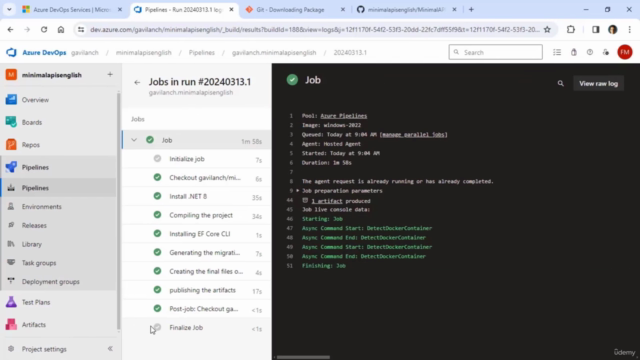Open the browser side panel icon
The height and width of the screenshot is (360, 640).
click(x=596, y=29)
